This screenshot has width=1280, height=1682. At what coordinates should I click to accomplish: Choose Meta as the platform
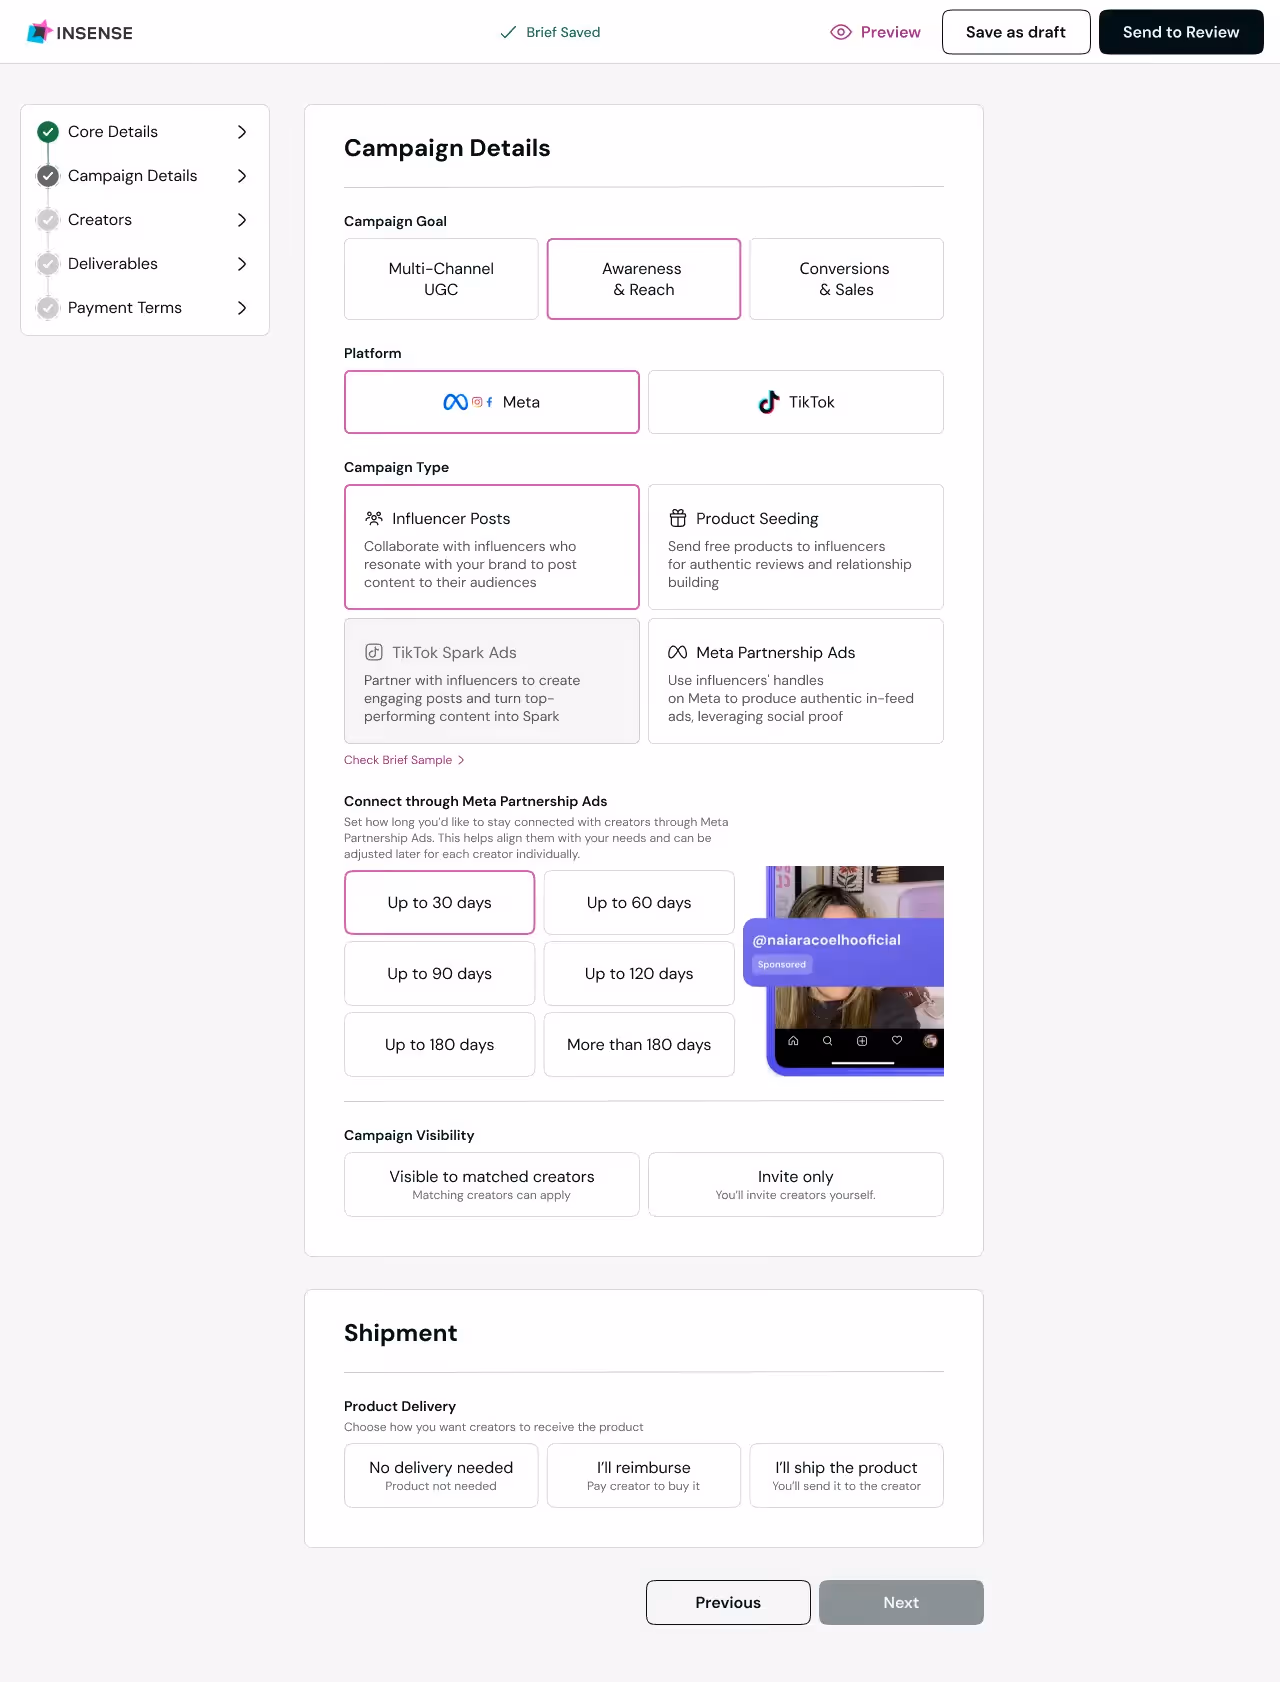pyautogui.click(x=492, y=402)
